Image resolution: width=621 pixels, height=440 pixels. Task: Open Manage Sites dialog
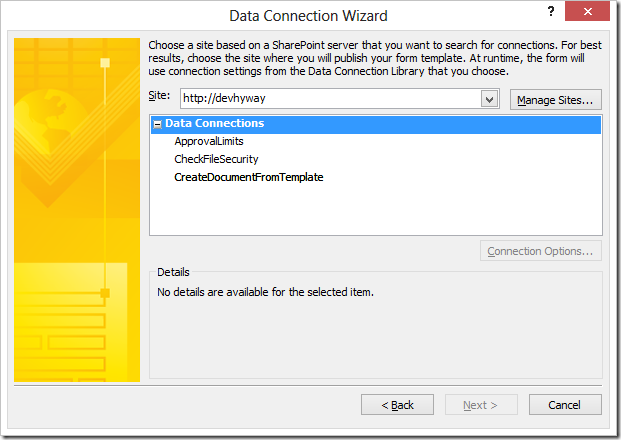coord(555,100)
